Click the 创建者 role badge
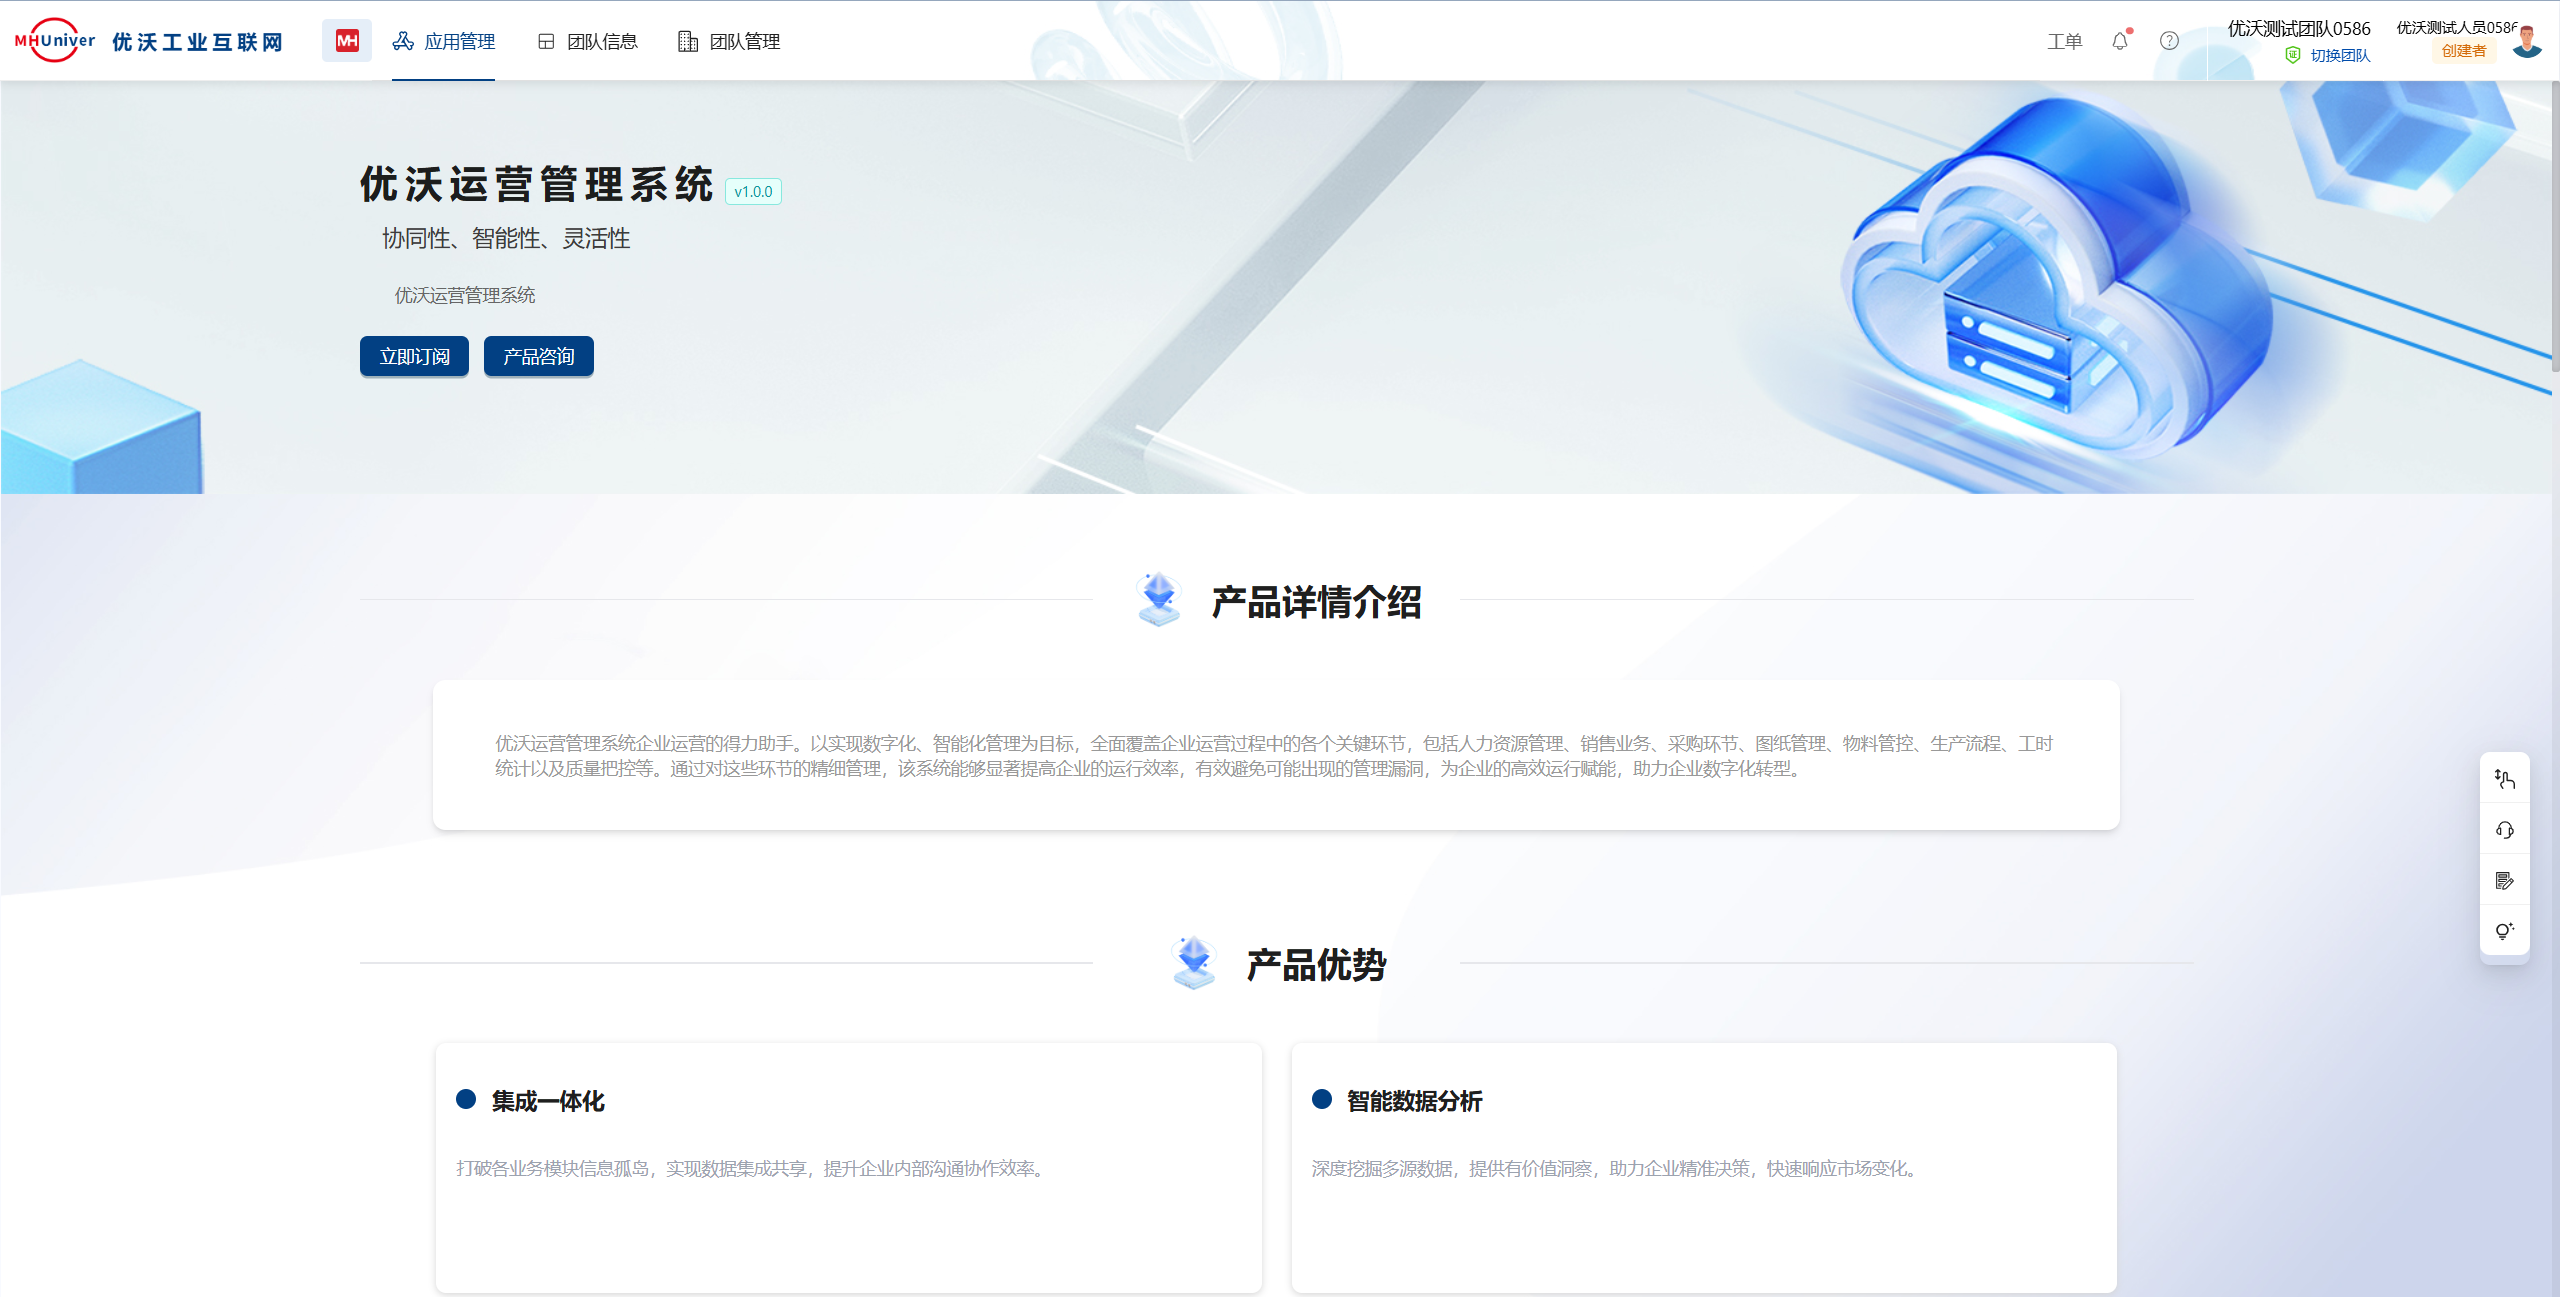The image size is (2560, 1297). tap(2464, 51)
